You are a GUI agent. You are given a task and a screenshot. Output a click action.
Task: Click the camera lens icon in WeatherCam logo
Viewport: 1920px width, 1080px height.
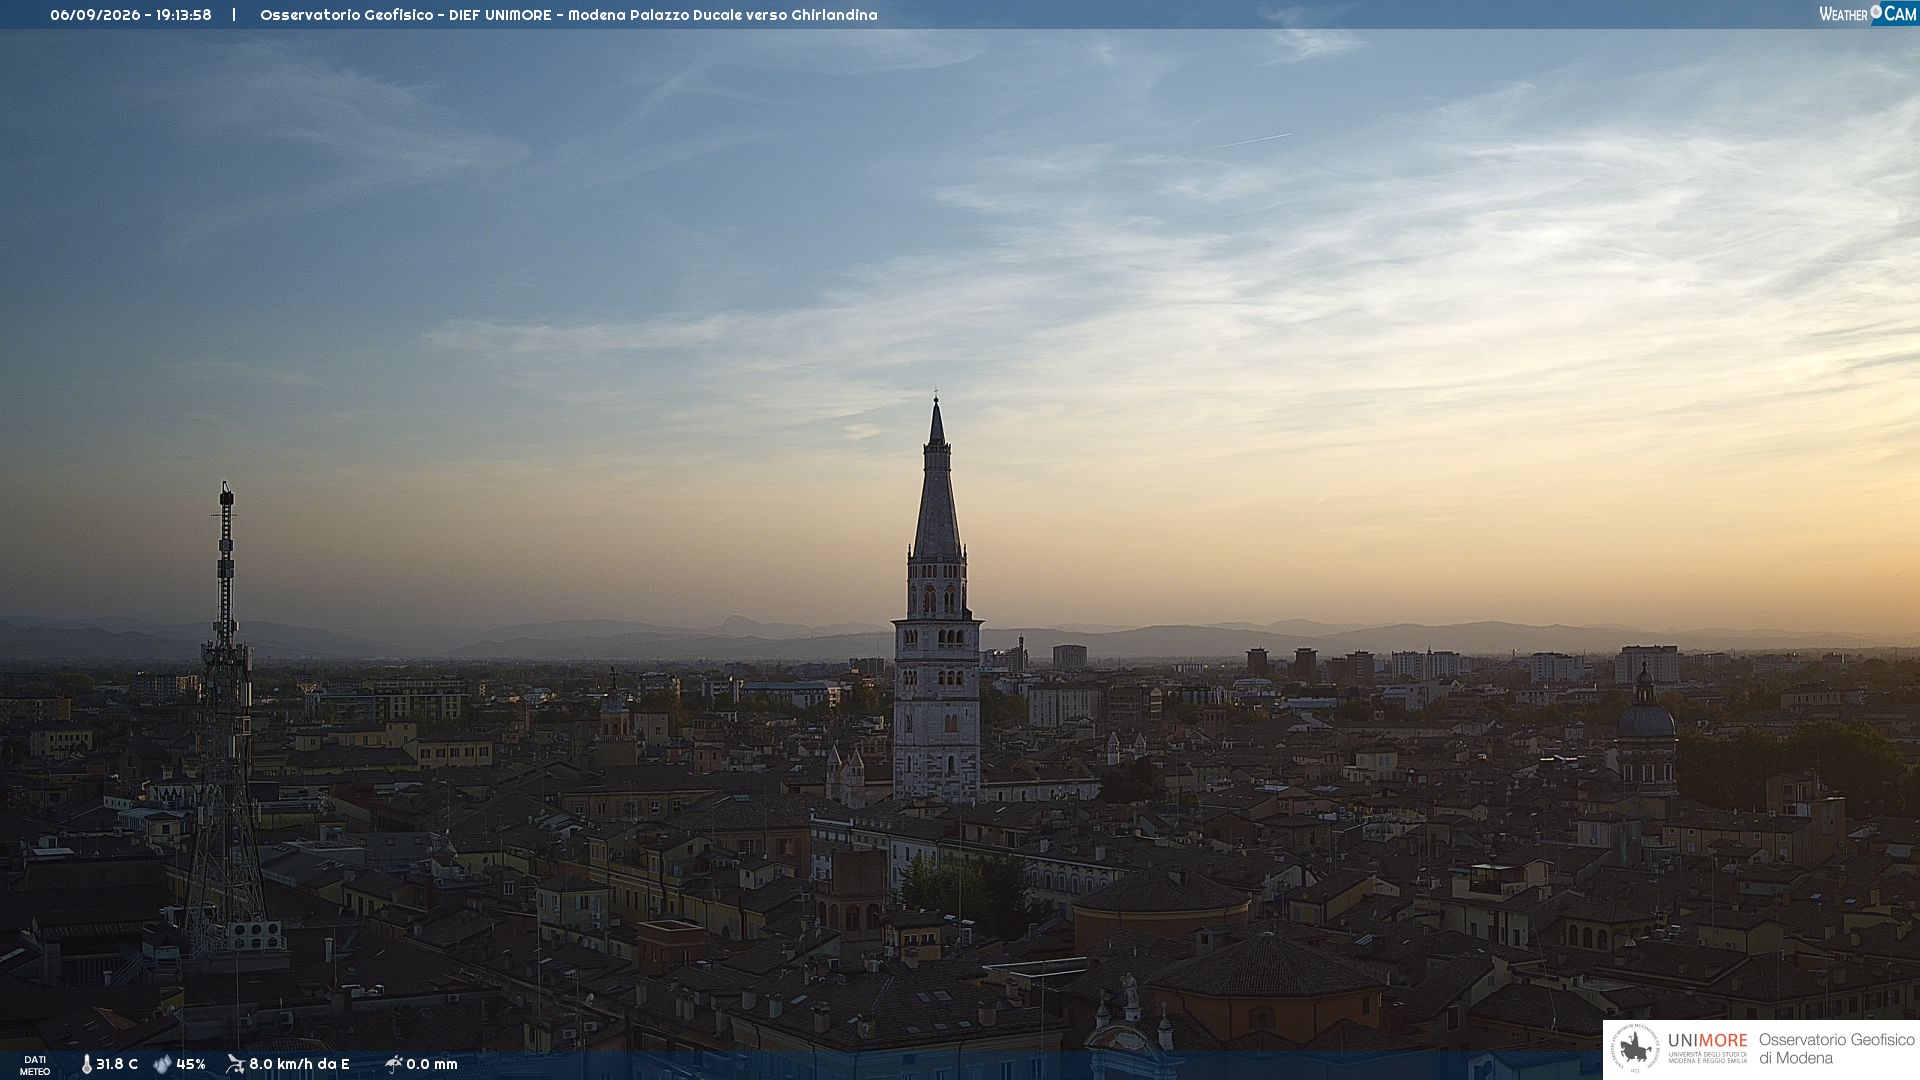click(1876, 12)
